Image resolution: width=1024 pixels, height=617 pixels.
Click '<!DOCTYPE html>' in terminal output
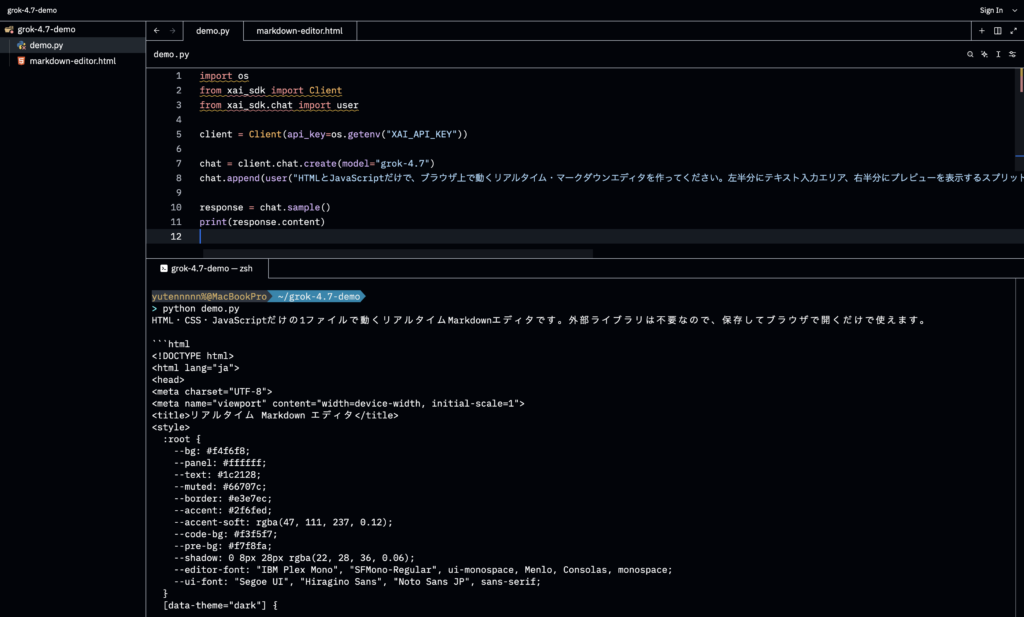193,356
